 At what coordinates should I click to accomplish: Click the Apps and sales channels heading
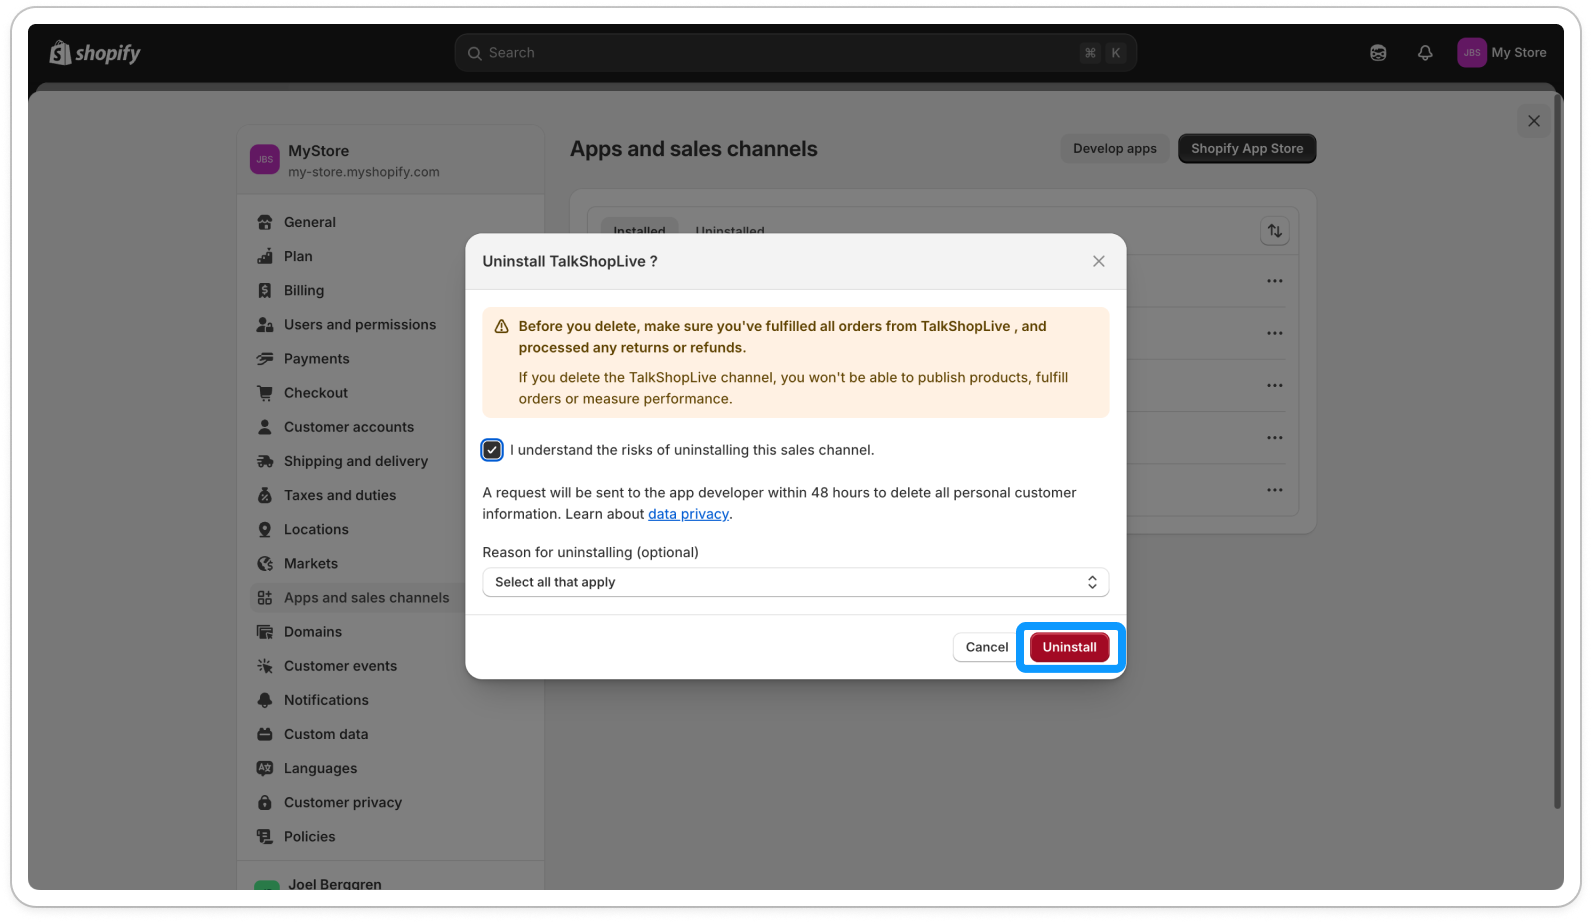pyautogui.click(x=694, y=149)
